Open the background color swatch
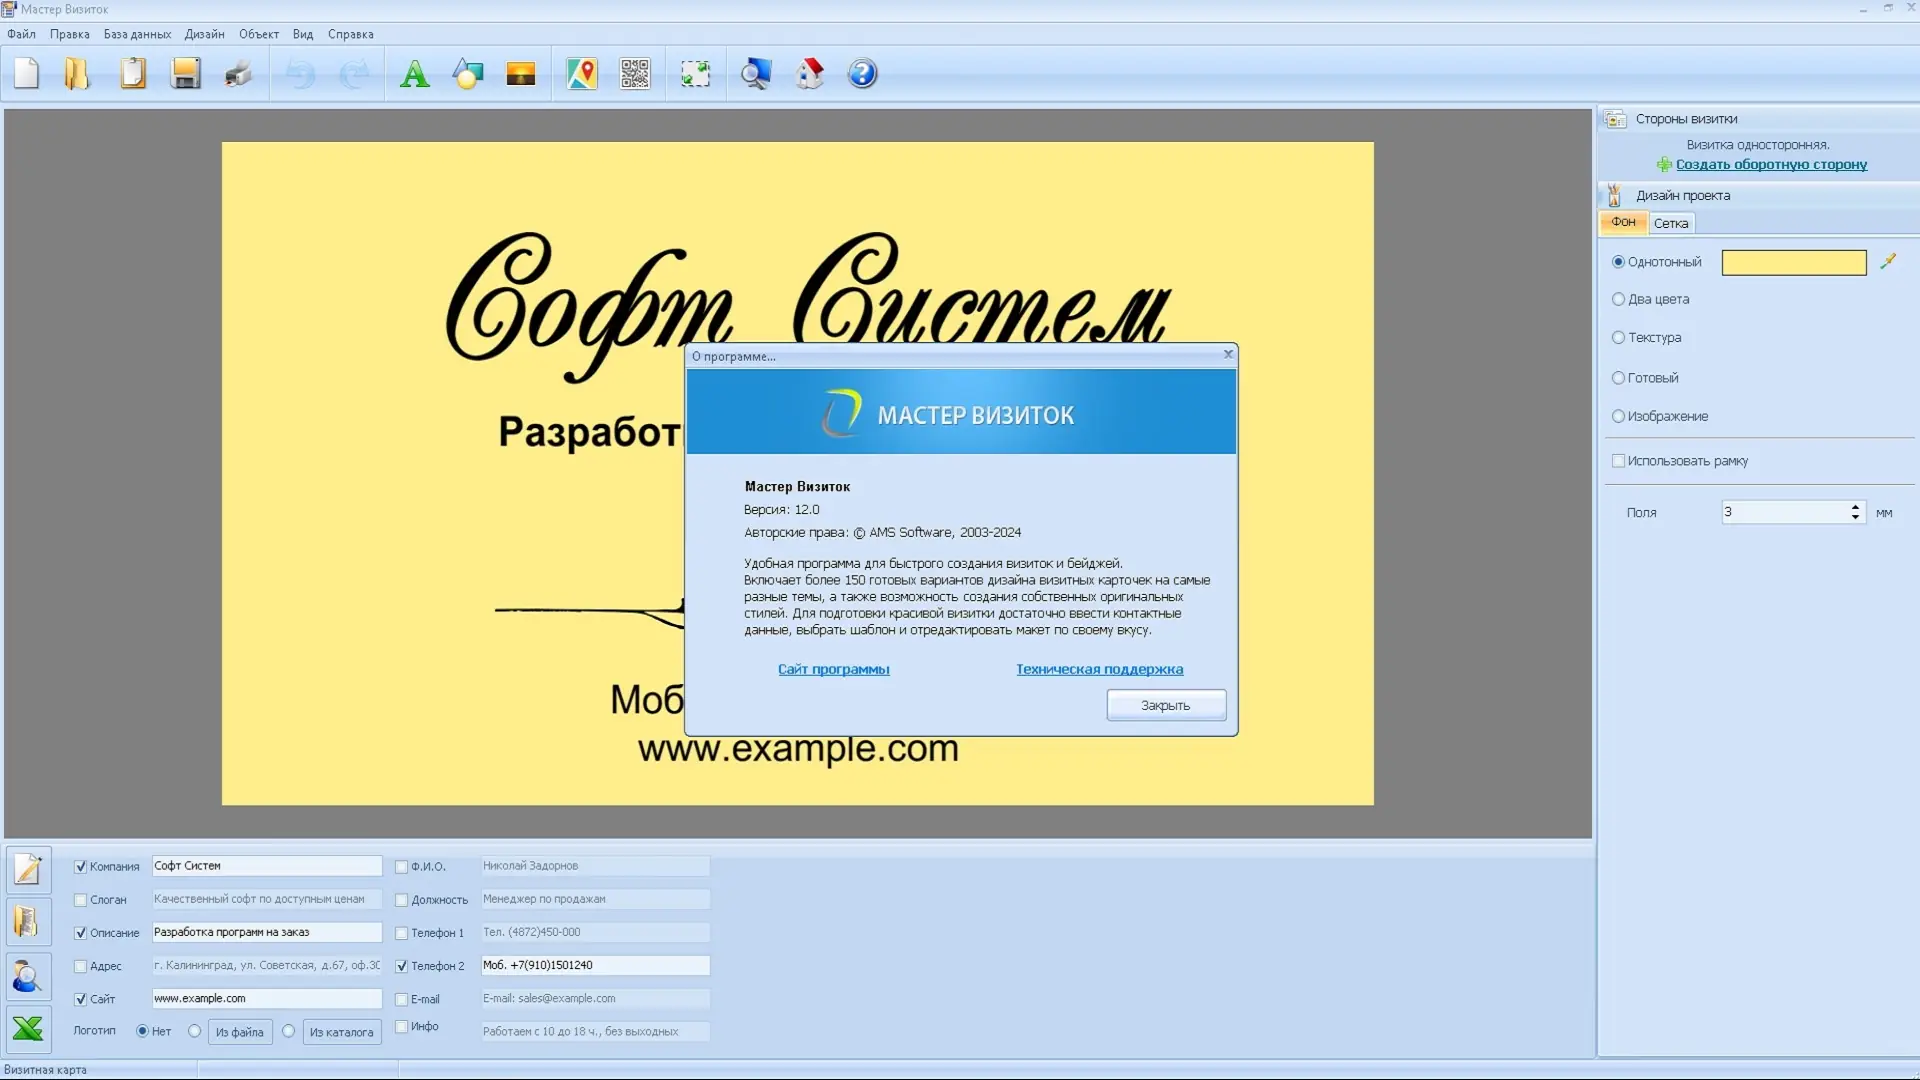This screenshot has width=1920, height=1080. pyautogui.click(x=1792, y=262)
